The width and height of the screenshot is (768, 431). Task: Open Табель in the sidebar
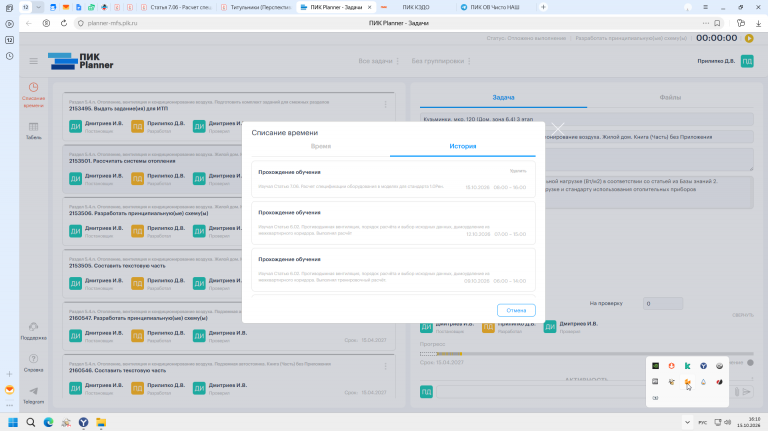(33, 131)
